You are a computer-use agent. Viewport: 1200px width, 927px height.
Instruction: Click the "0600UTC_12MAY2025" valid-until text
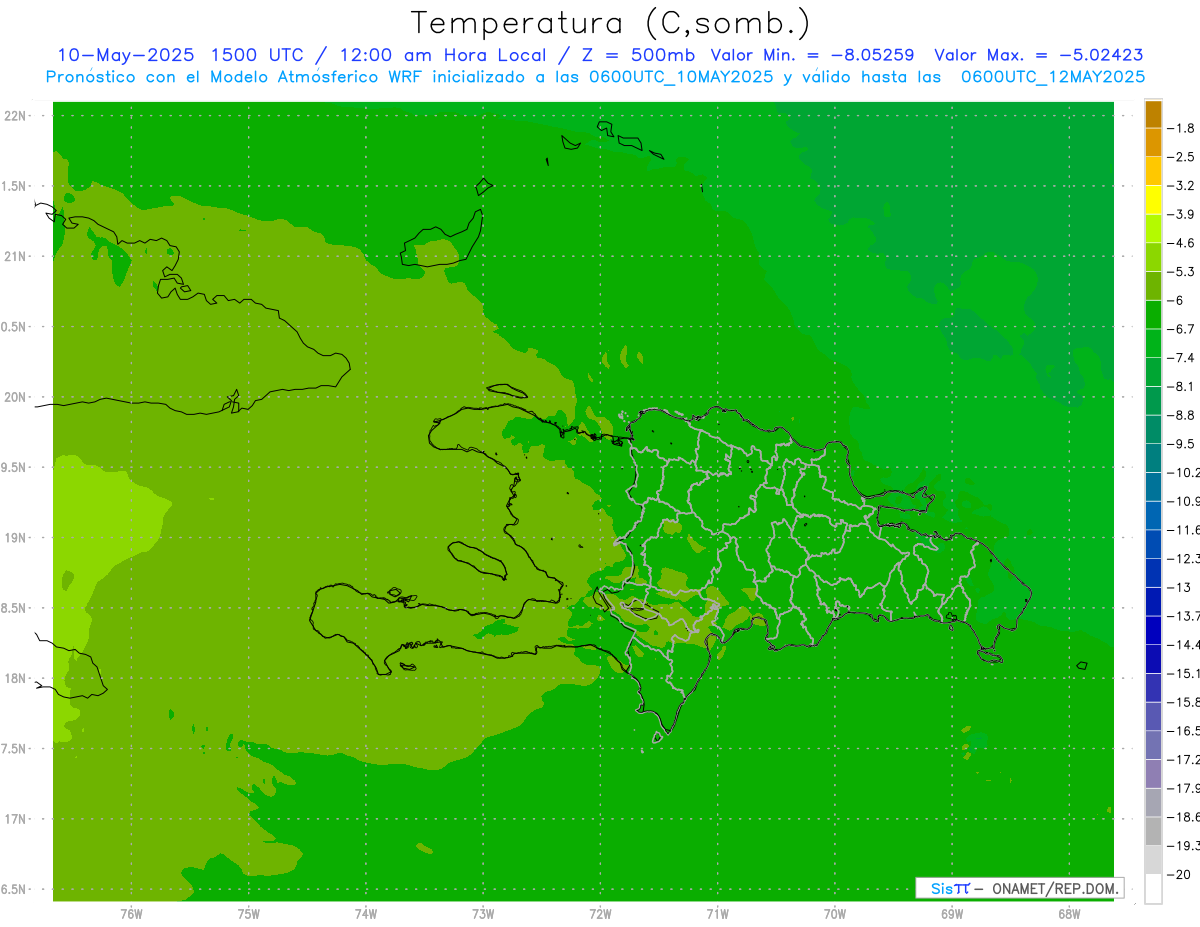[1053, 77]
